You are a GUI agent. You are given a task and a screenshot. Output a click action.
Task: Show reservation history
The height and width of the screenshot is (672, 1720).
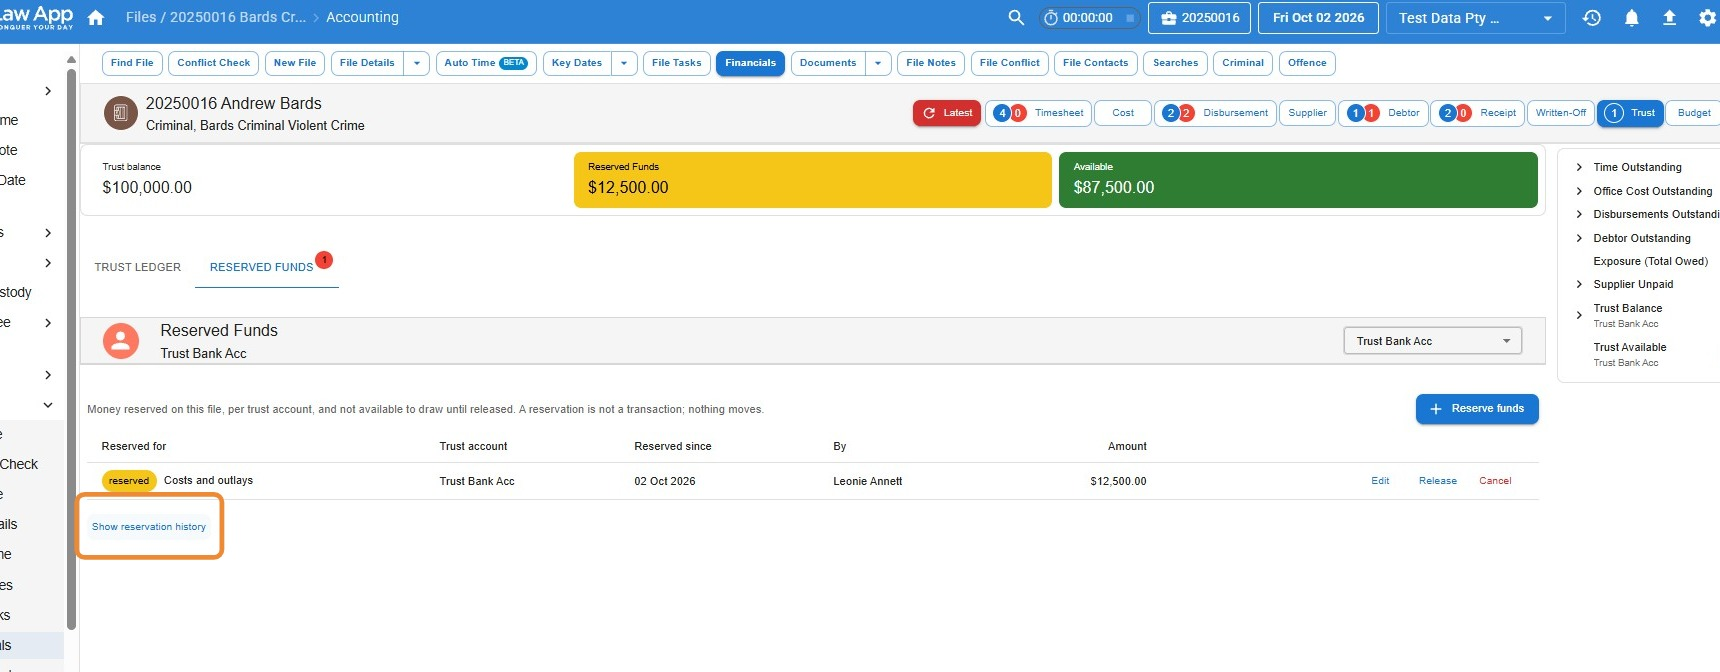(x=149, y=527)
